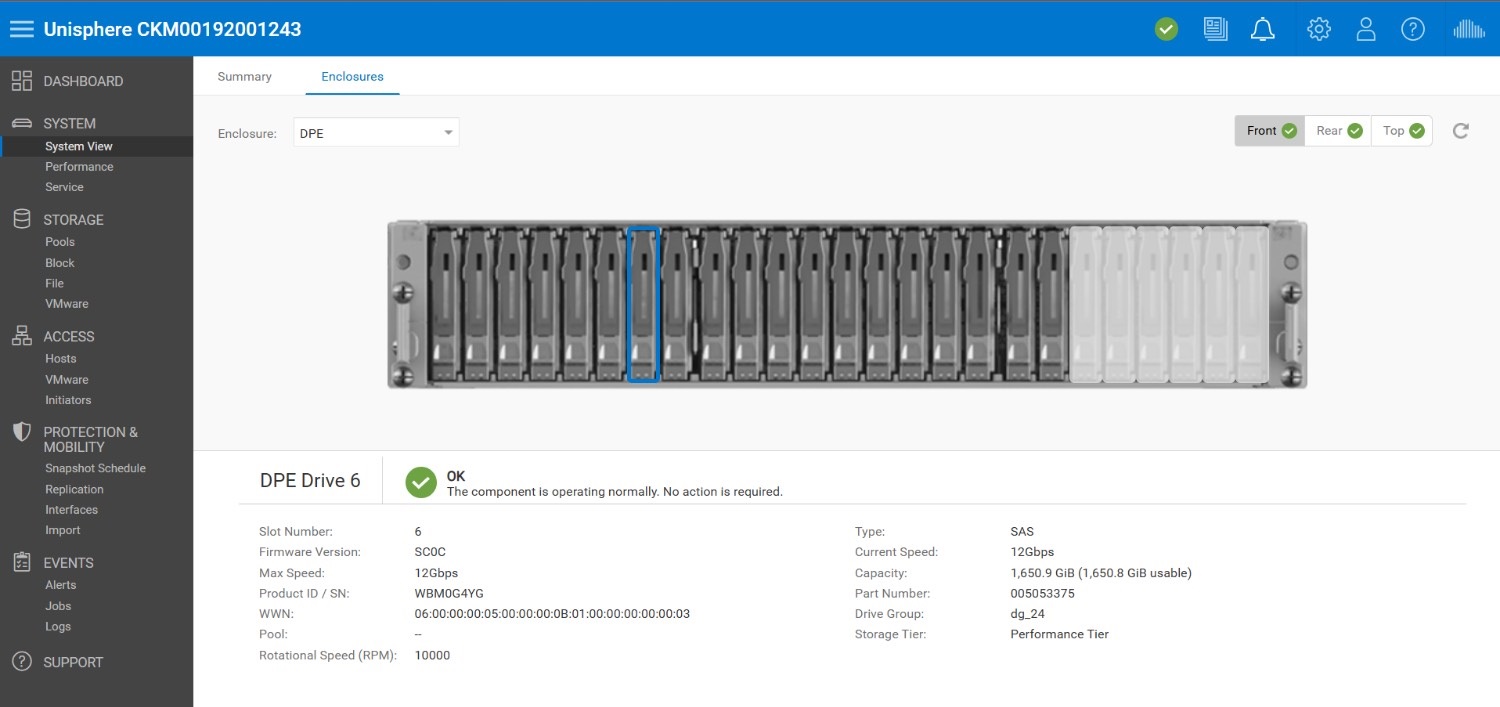Open Jobs under Events
The image size is (1500, 707).
coord(58,606)
